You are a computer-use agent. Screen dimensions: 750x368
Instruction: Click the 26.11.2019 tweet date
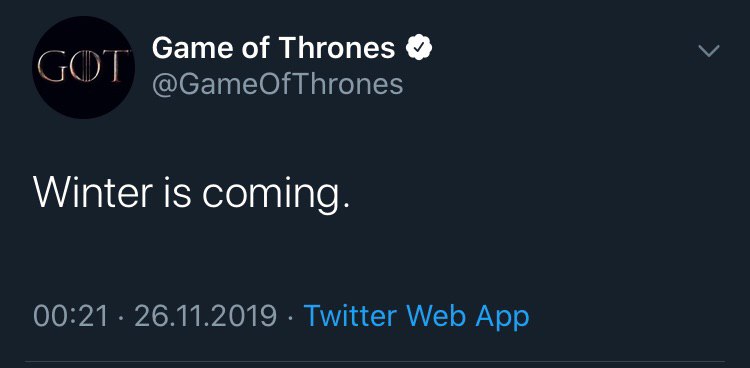[206, 317]
